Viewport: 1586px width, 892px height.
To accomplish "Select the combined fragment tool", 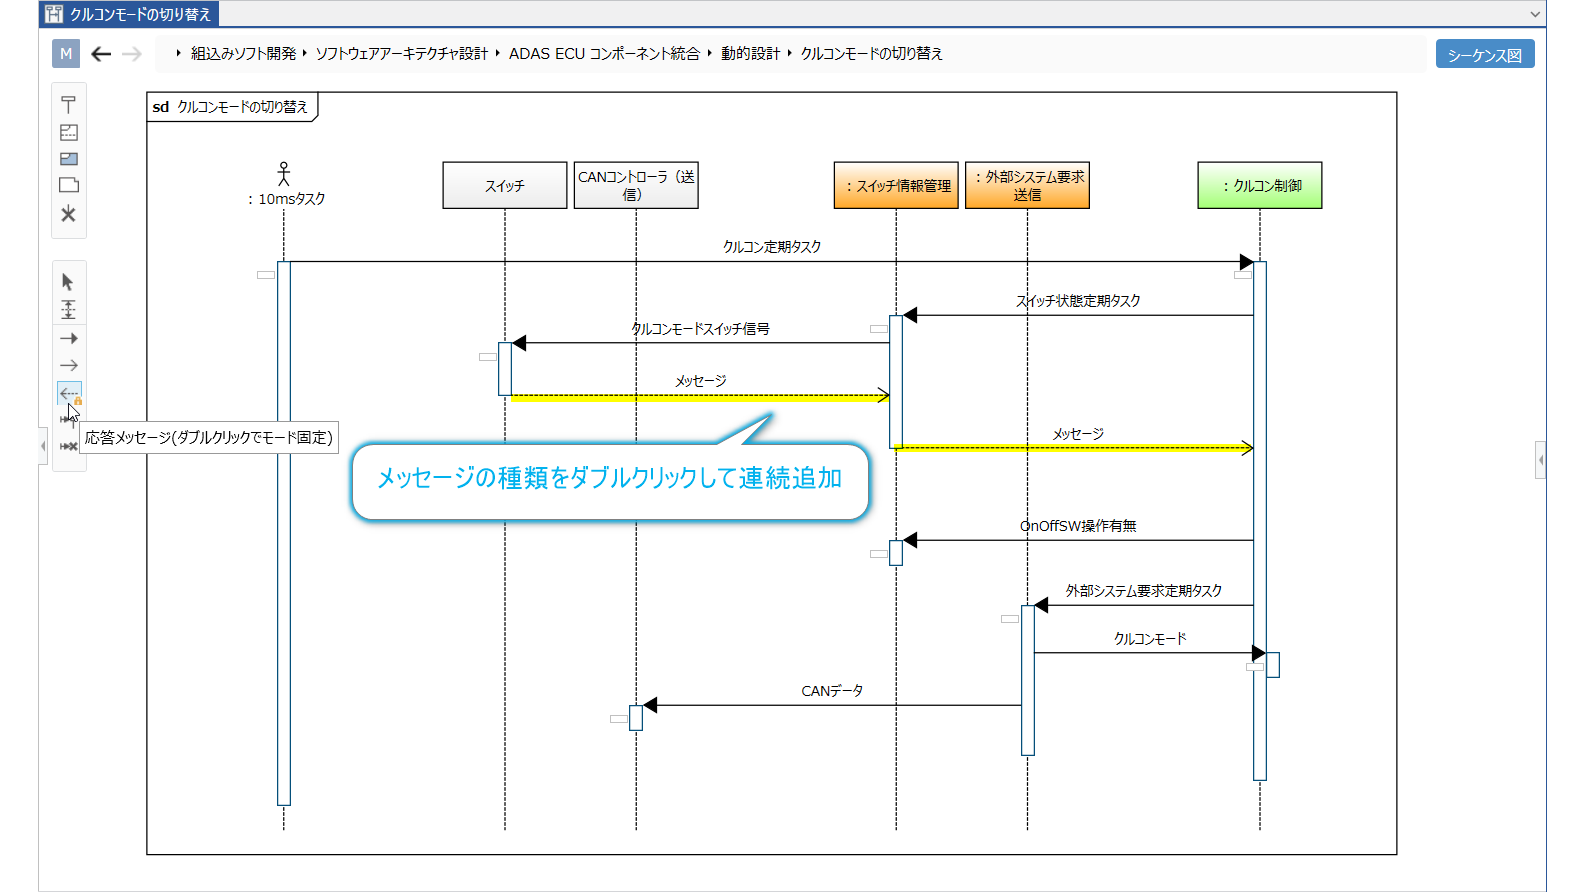I will [68, 132].
